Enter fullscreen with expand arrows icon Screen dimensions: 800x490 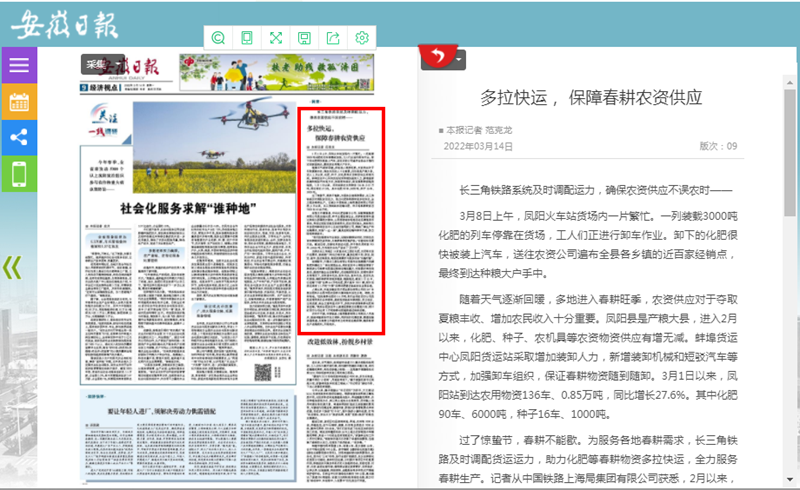point(276,38)
